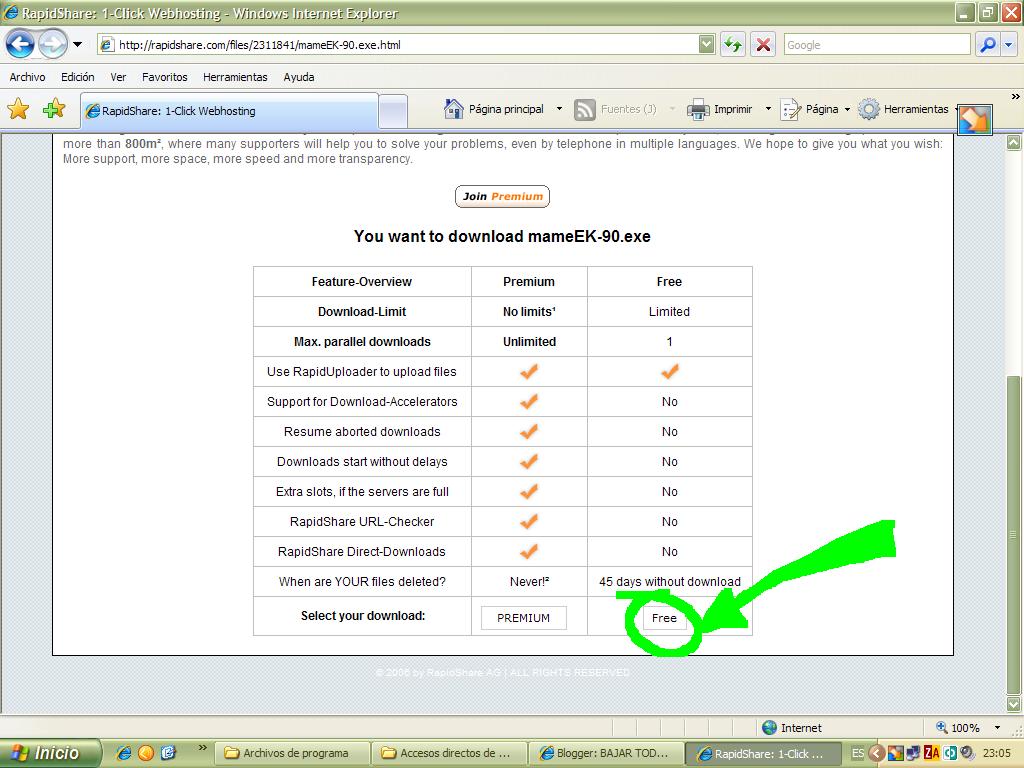Viewport: 1024px width, 768px height.
Task: Click the 'Download-Limit' row label
Action: click(362, 312)
